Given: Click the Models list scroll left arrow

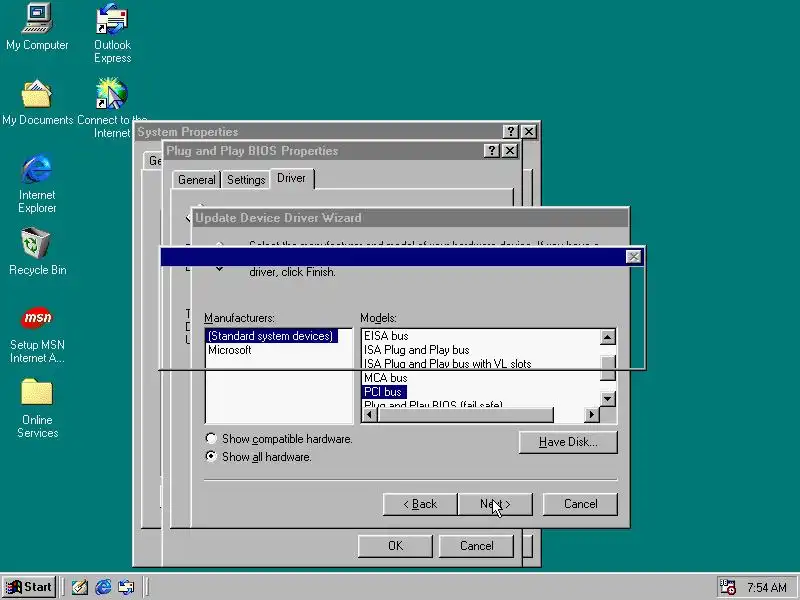Looking at the screenshot, I should click(x=370, y=415).
